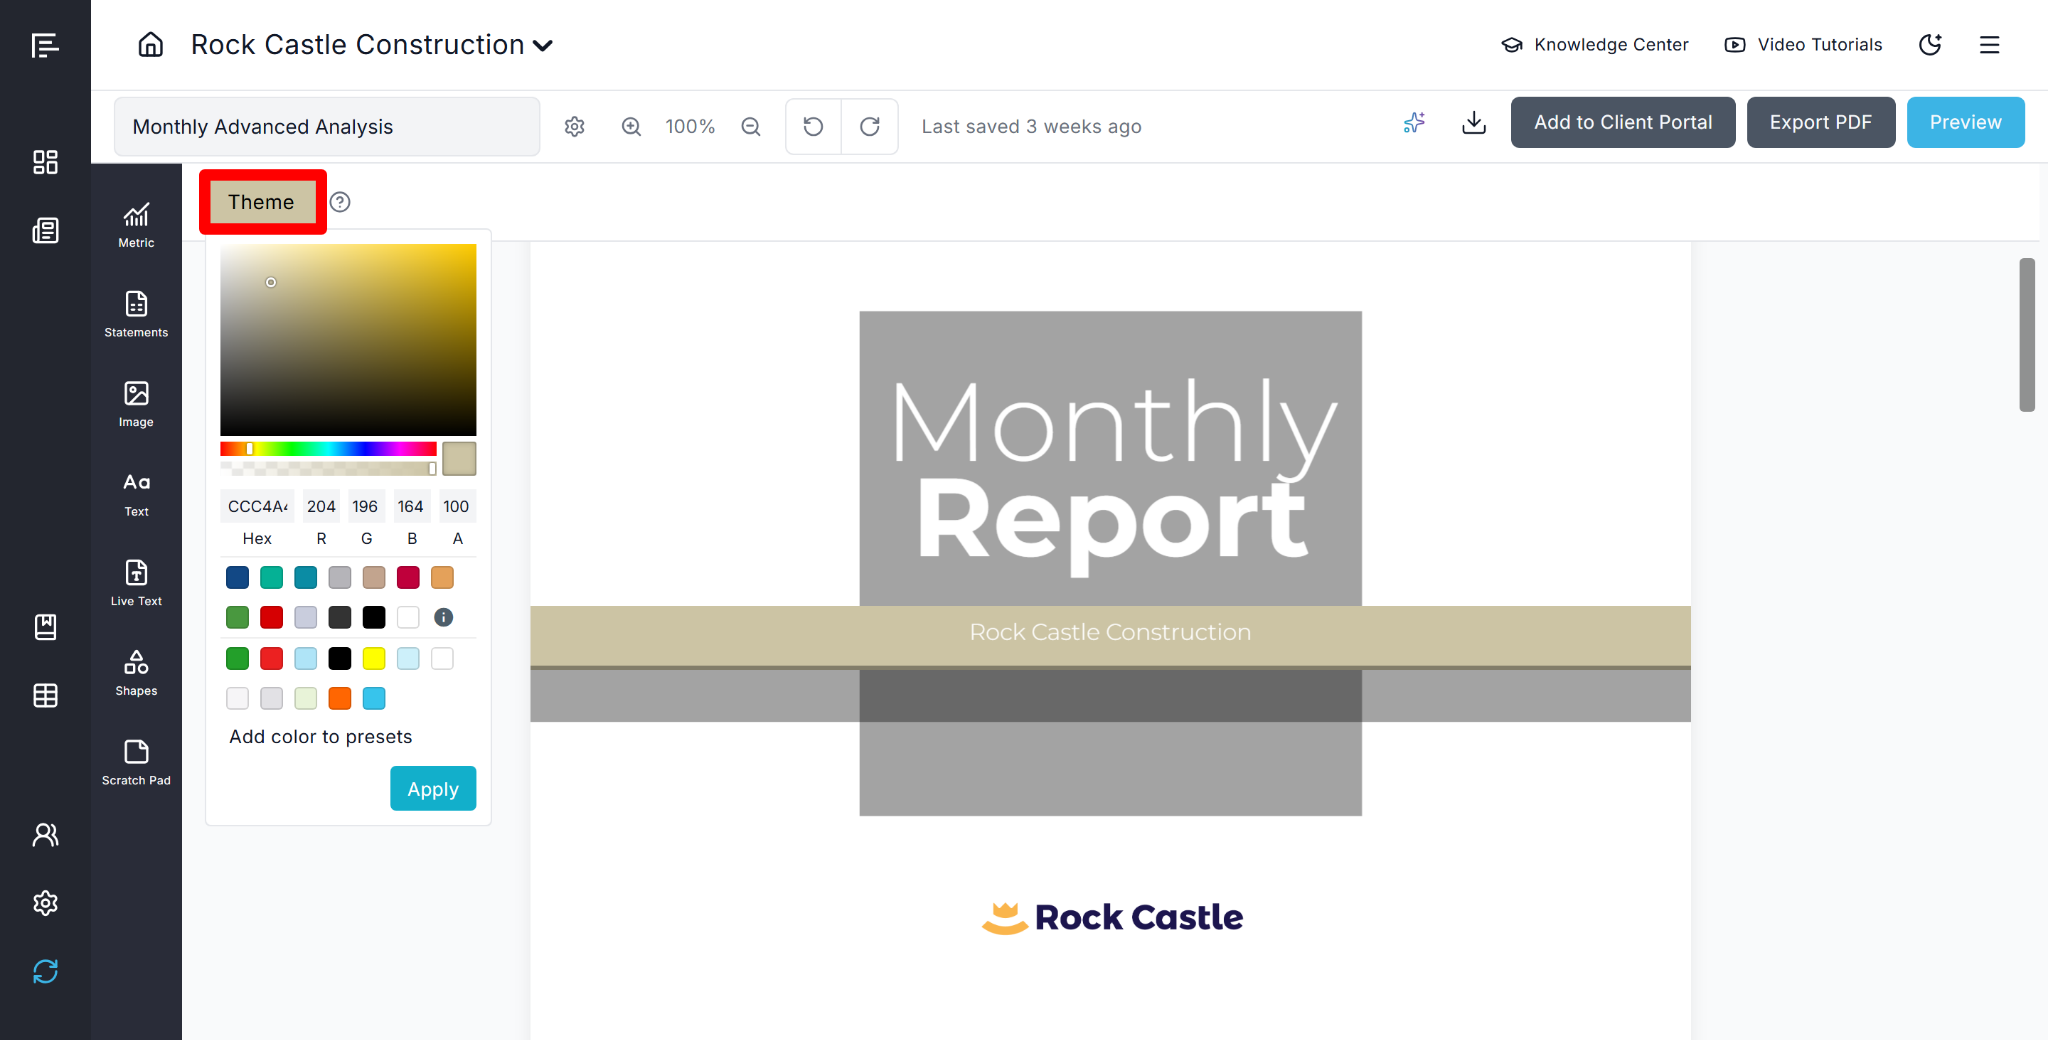Viewport: 2048px width, 1040px height.
Task: Click the Theme help question mark icon
Action: 340,202
